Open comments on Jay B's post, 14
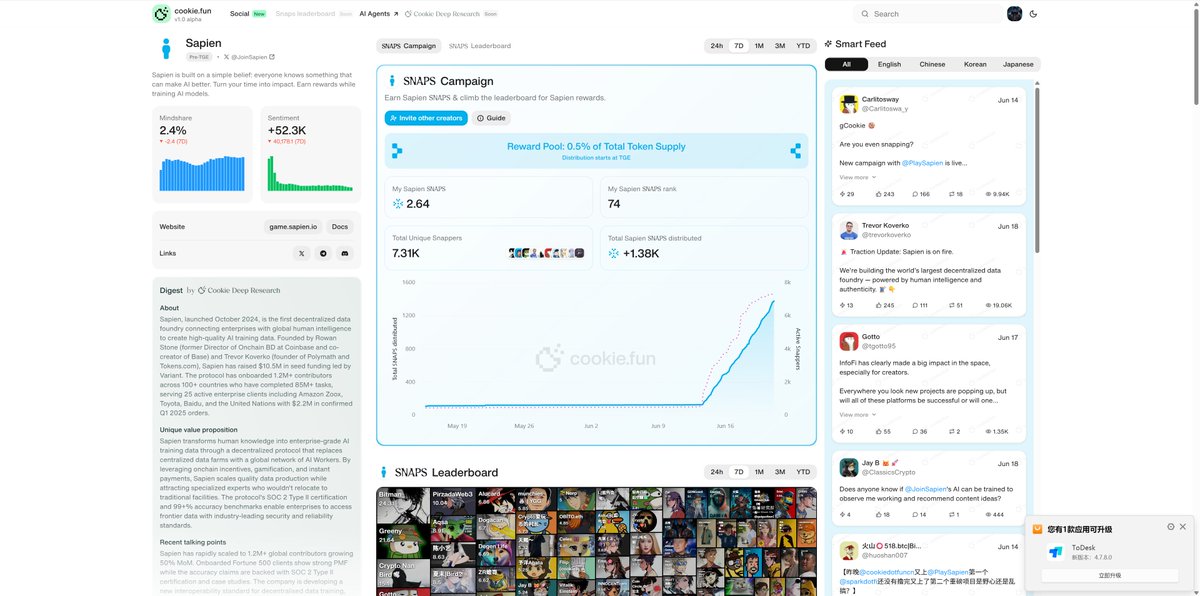This screenshot has height=596, width=1200. pyautogui.click(x=917, y=515)
